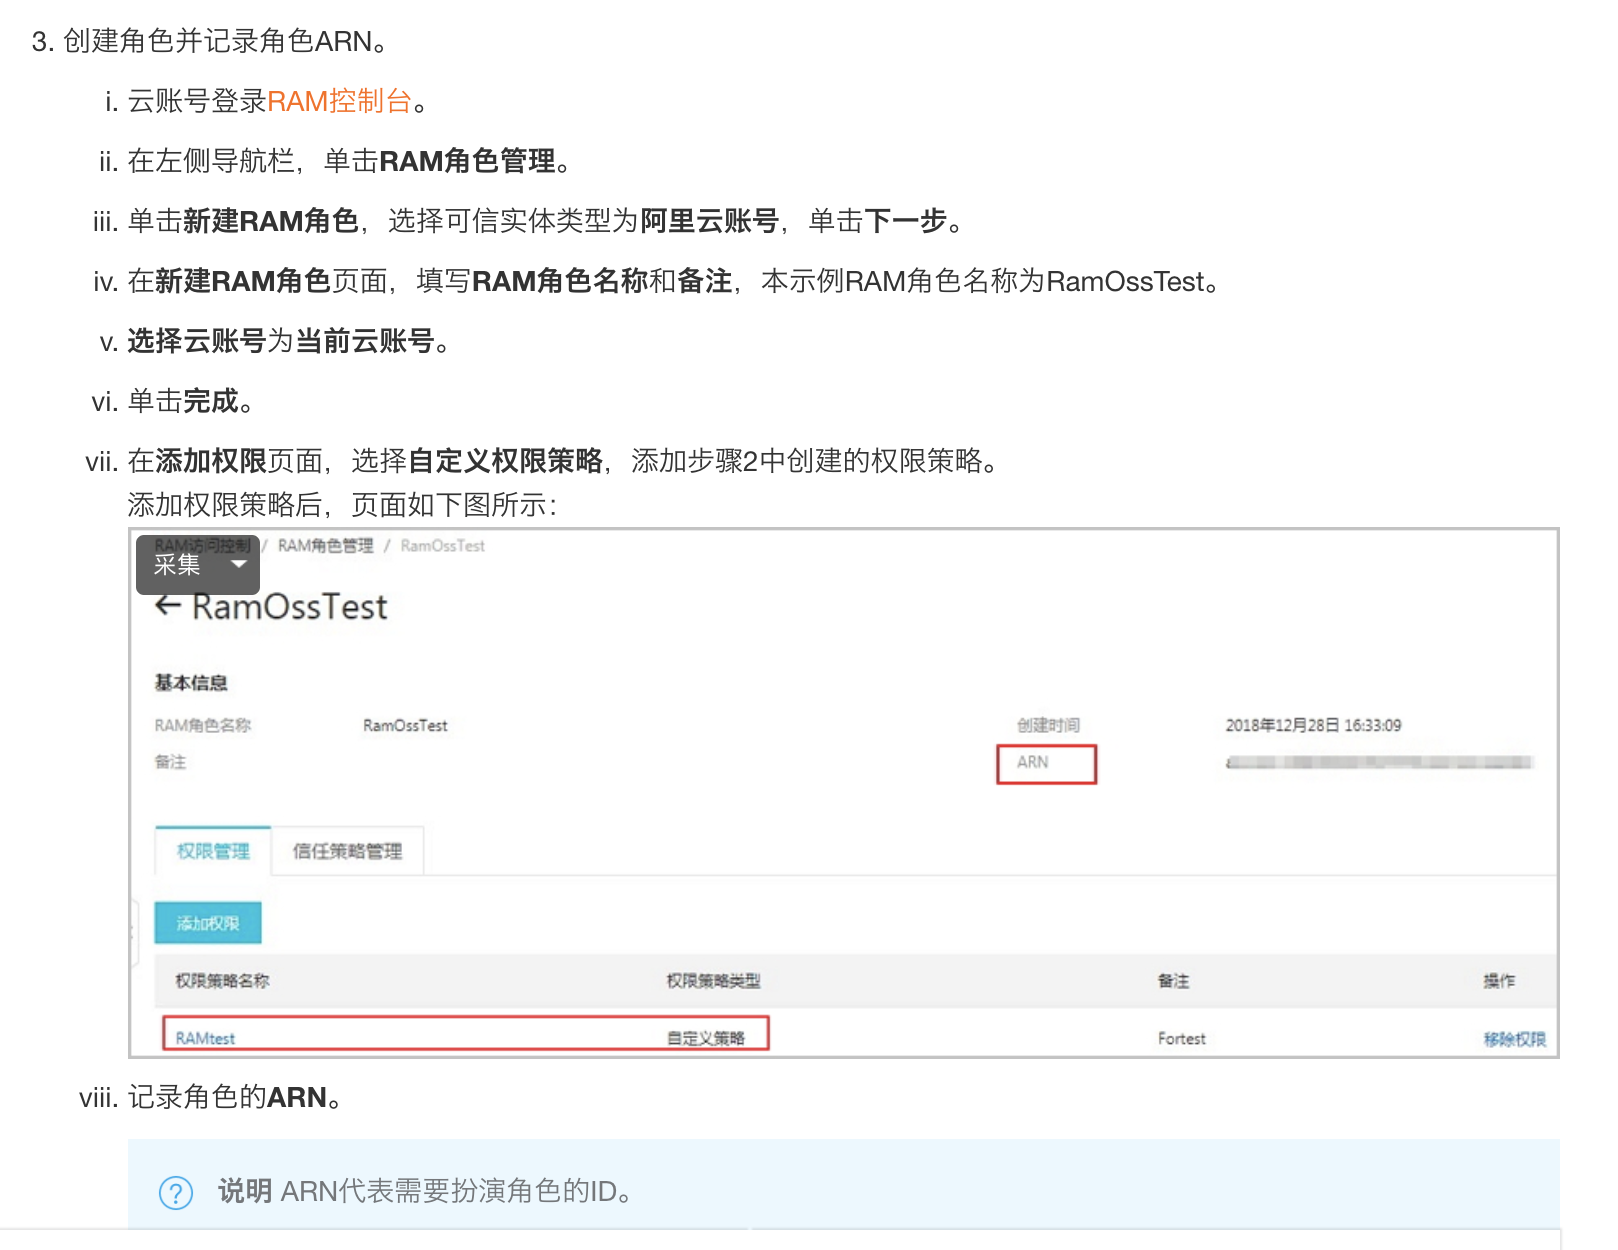Screen dimensions: 1618x1250
Task: Click the RamOssTest role name value
Action: [x=405, y=725]
